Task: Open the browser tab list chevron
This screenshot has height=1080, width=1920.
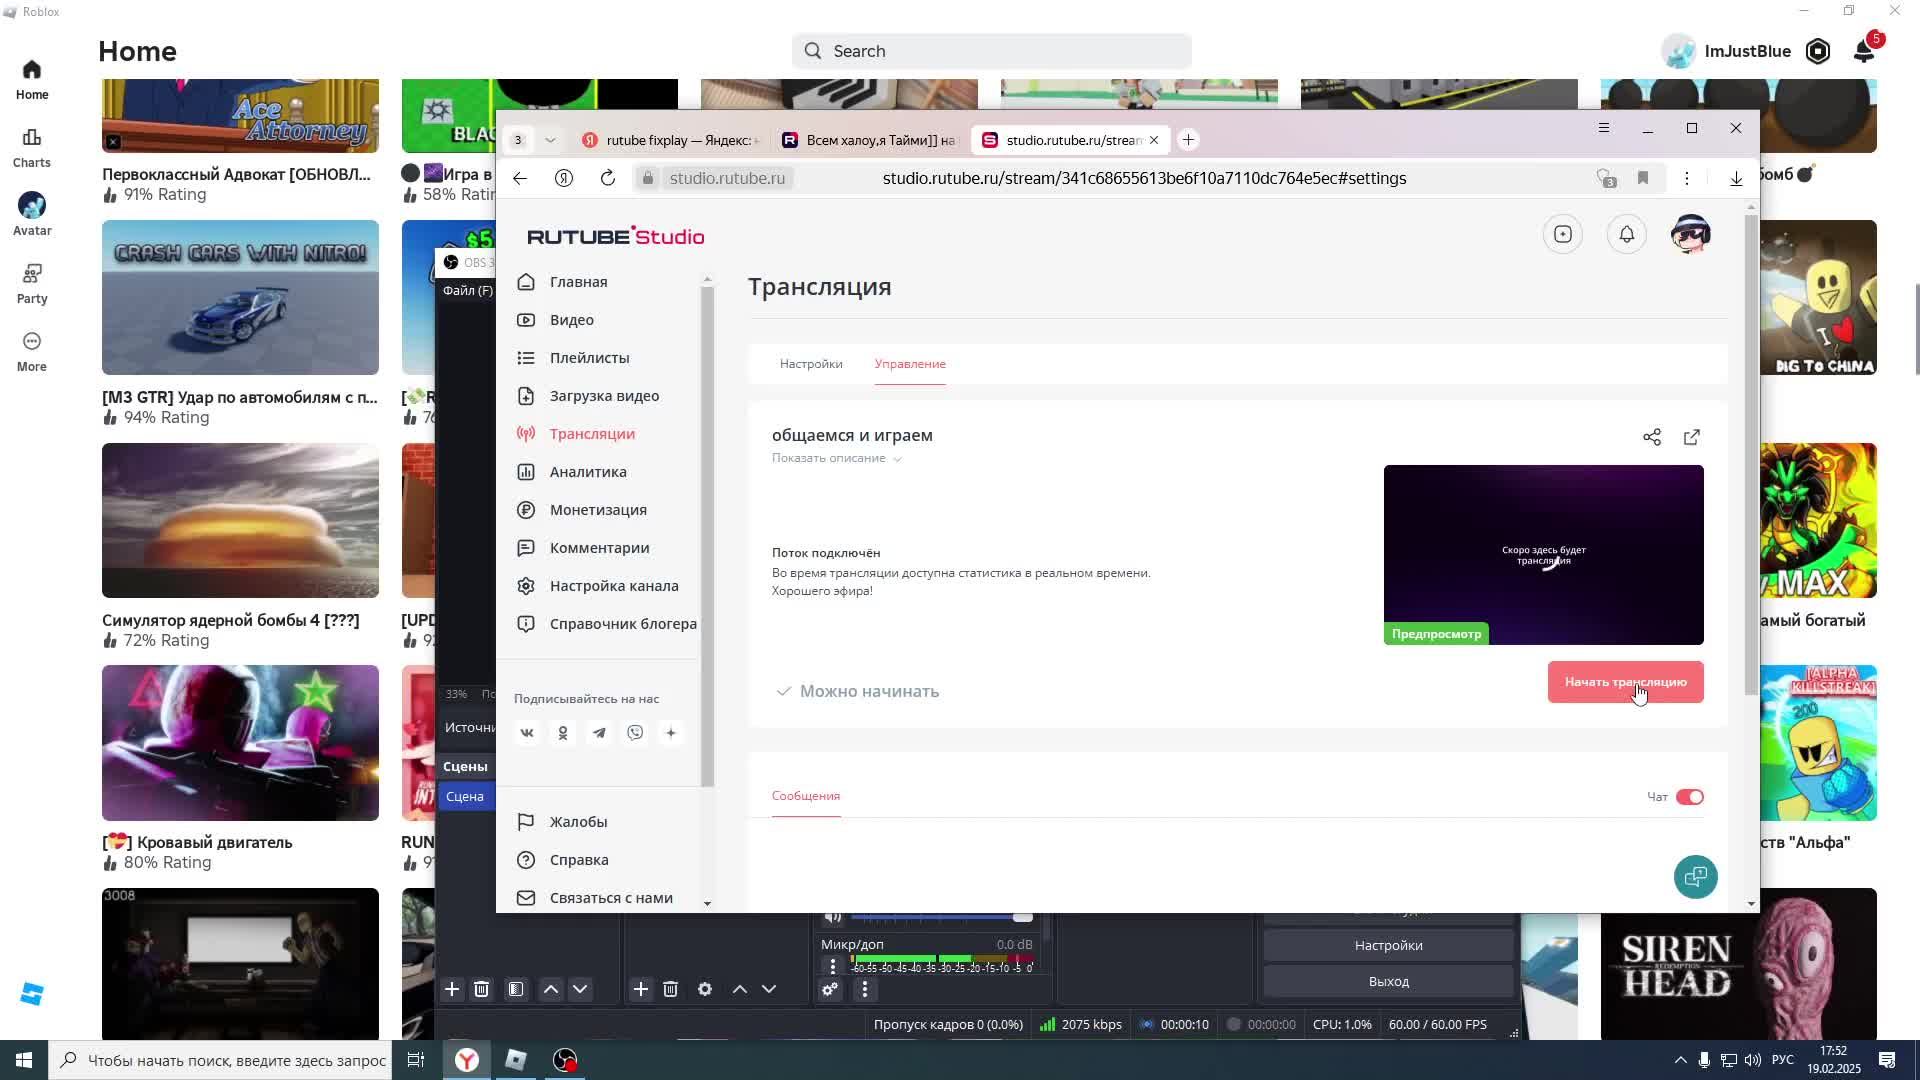Action: (550, 140)
